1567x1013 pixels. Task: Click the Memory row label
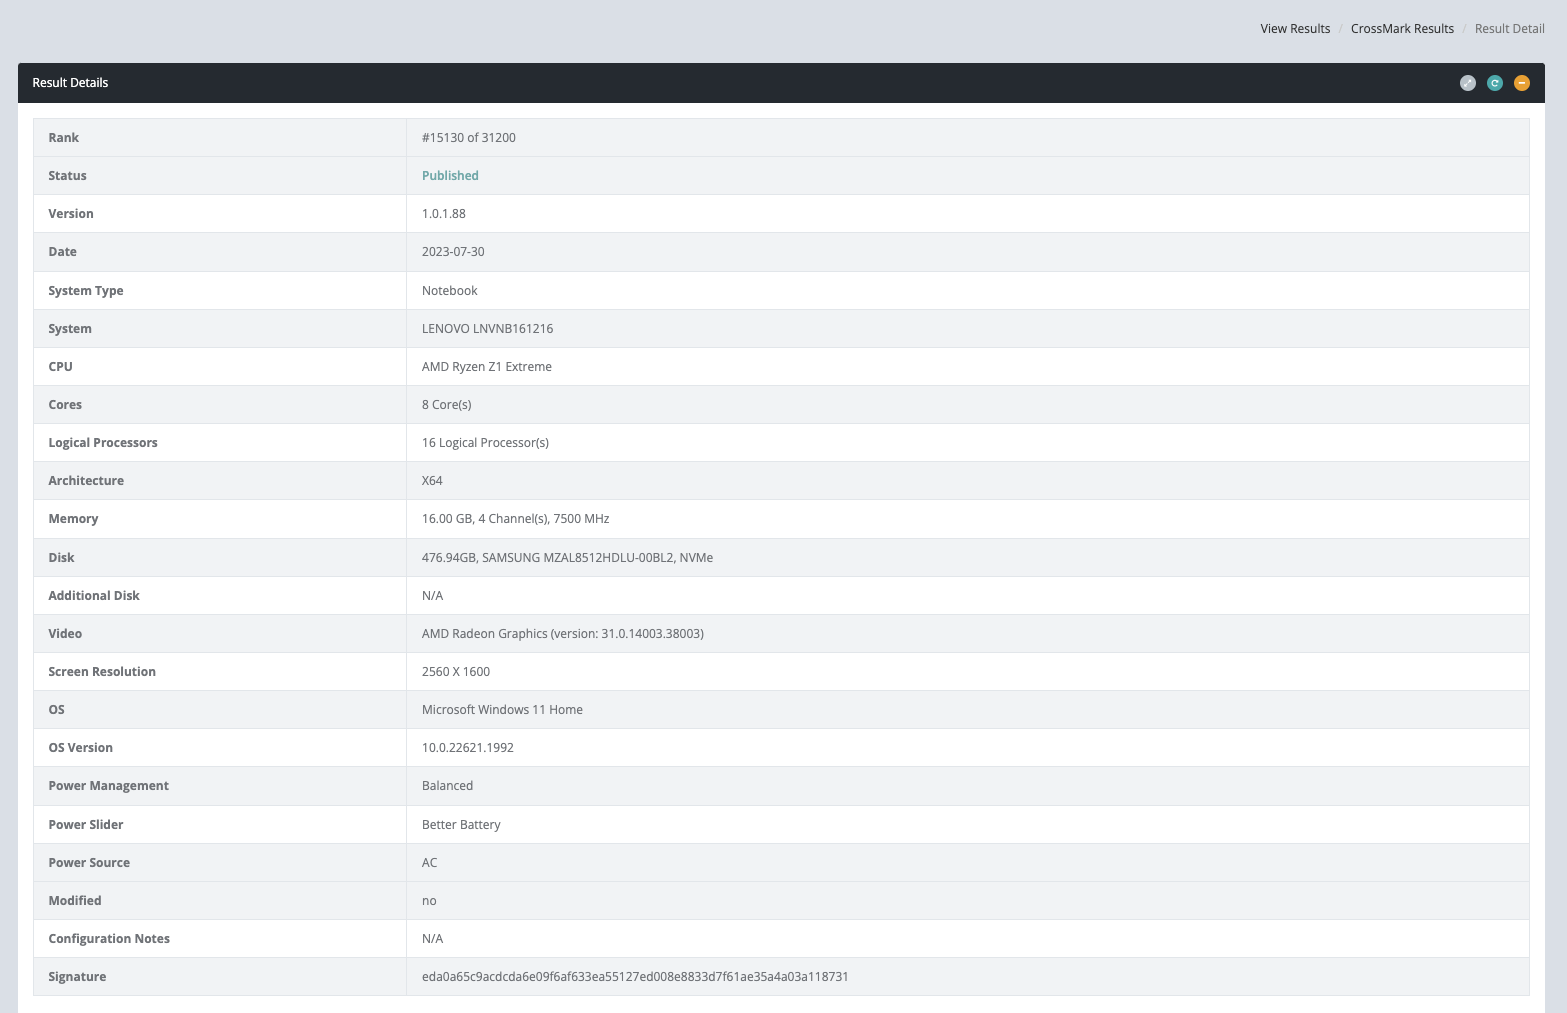(73, 519)
